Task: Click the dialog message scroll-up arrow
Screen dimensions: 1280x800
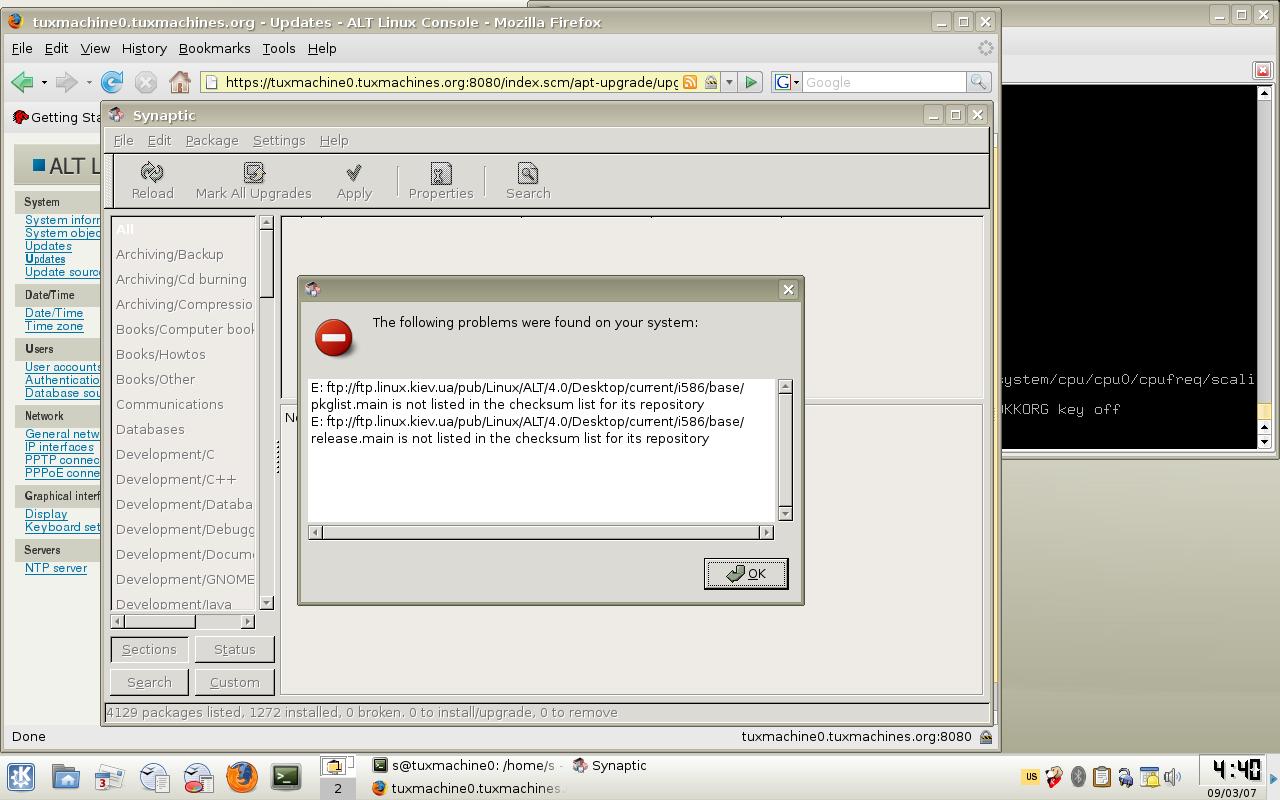Action: (x=785, y=386)
